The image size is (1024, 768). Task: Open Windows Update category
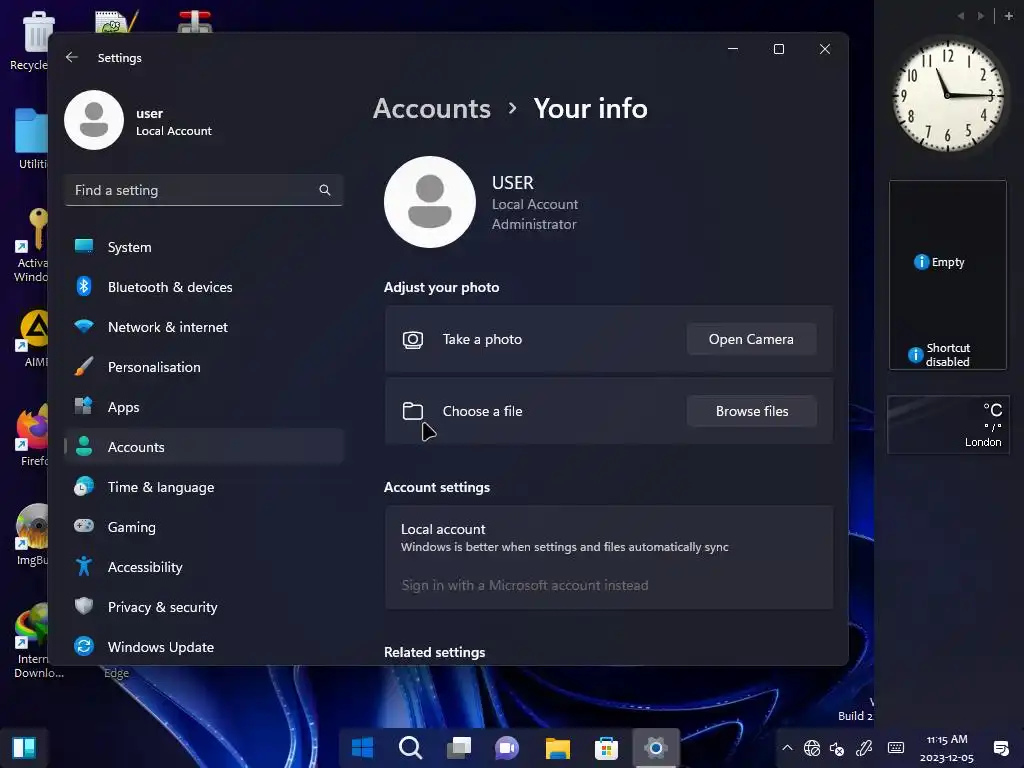click(x=204, y=647)
